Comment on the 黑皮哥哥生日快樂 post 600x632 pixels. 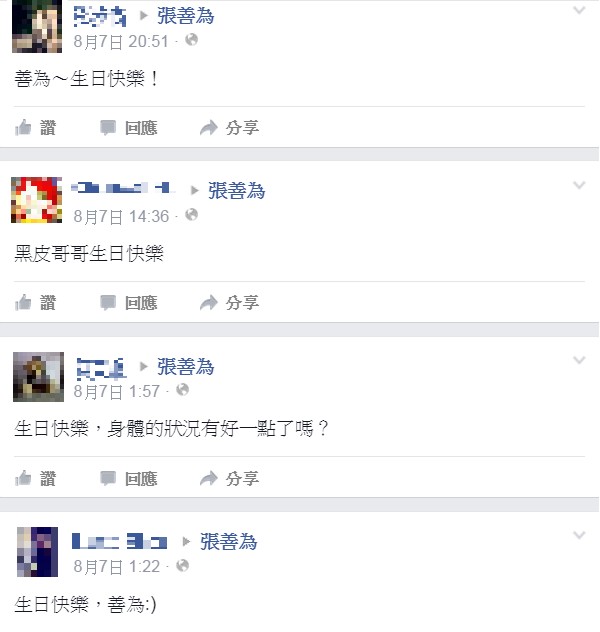[129, 303]
